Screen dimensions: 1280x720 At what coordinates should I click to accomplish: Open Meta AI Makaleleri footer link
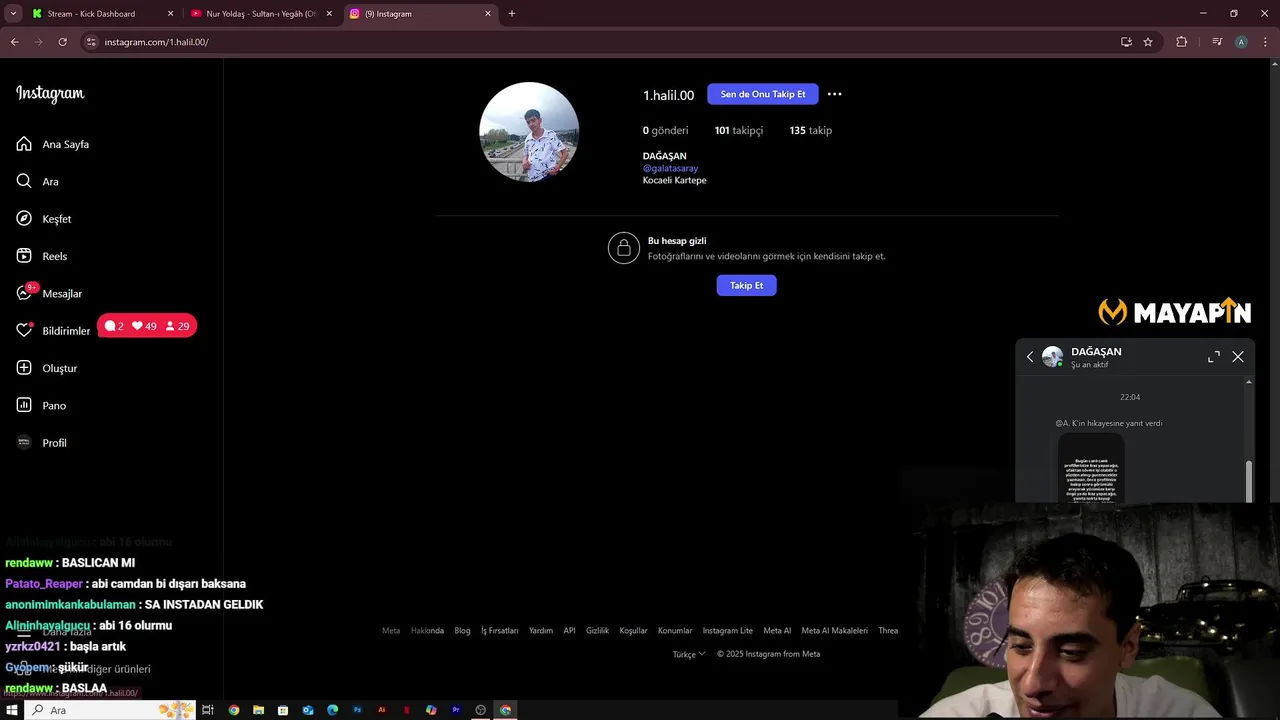834,631
